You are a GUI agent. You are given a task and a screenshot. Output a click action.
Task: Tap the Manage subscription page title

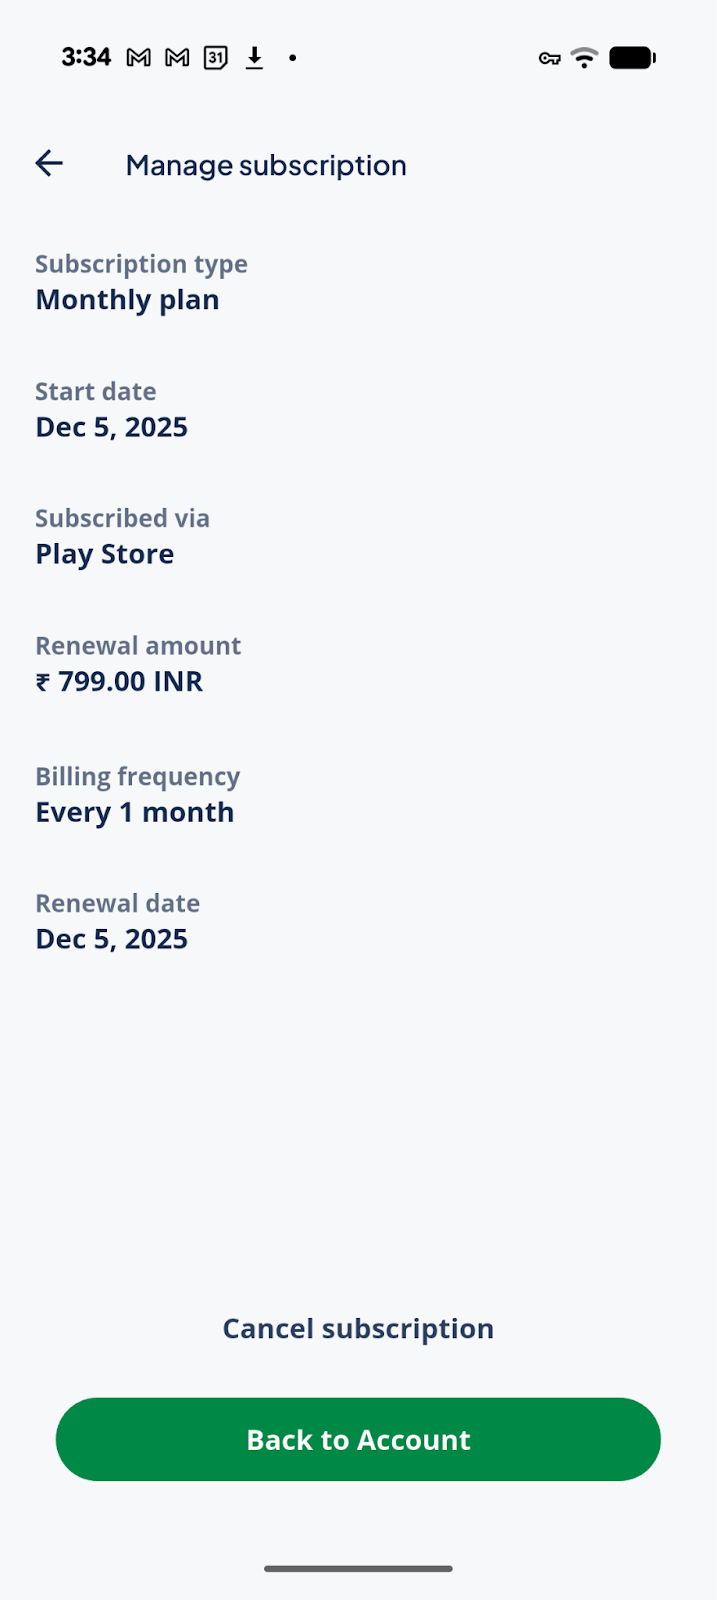pyautogui.click(x=266, y=165)
